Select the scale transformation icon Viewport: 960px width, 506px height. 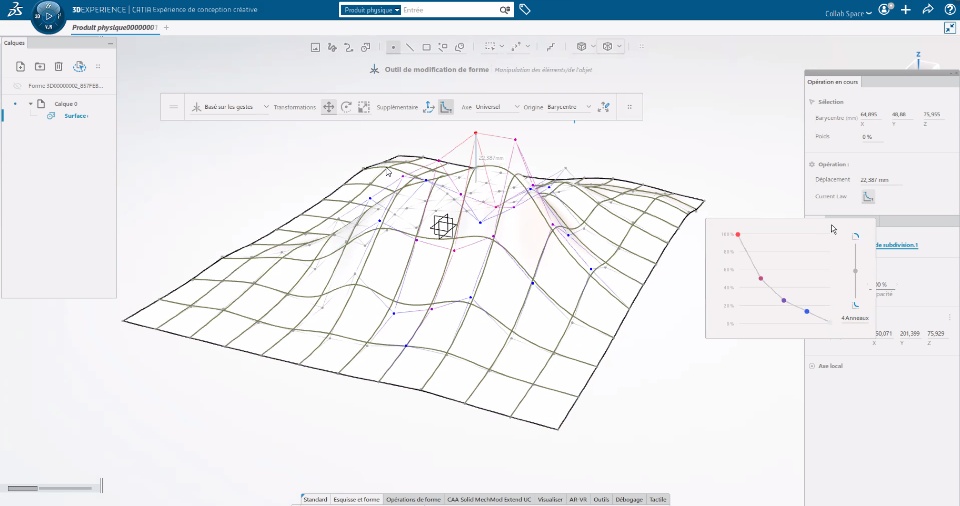click(364, 107)
